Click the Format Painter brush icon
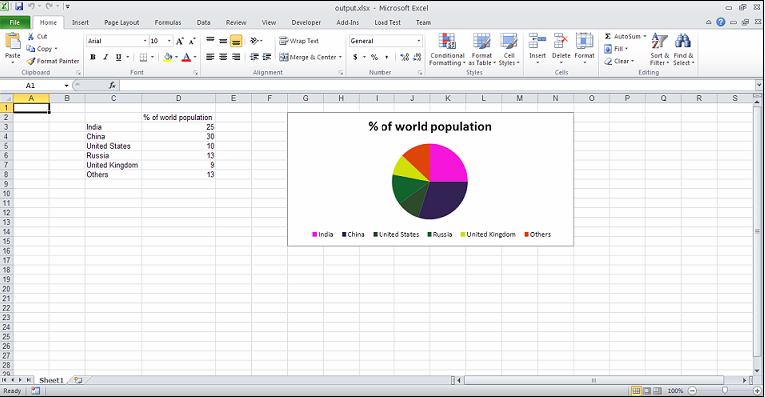Screen dimensions: 765x397 click(x=31, y=61)
